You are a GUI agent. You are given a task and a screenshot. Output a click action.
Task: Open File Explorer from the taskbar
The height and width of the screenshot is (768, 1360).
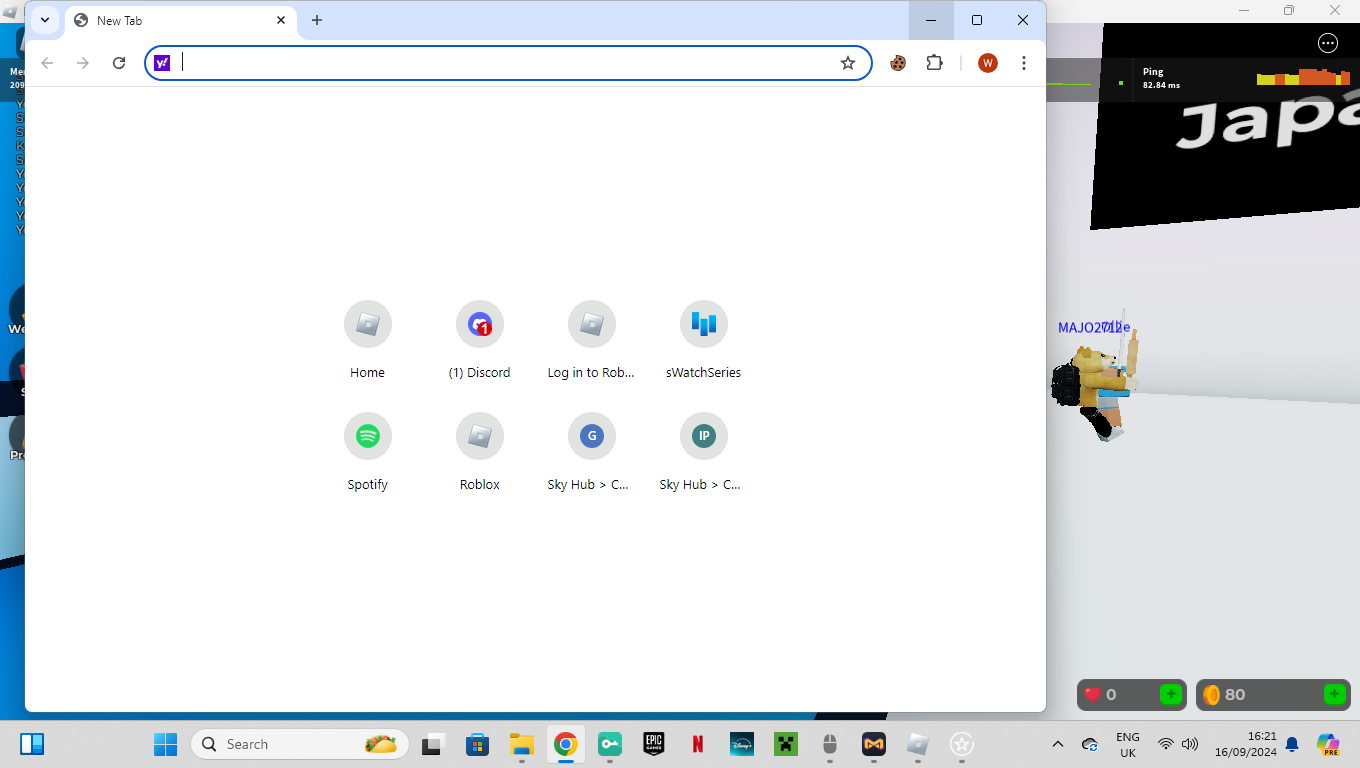pyautogui.click(x=521, y=744)
